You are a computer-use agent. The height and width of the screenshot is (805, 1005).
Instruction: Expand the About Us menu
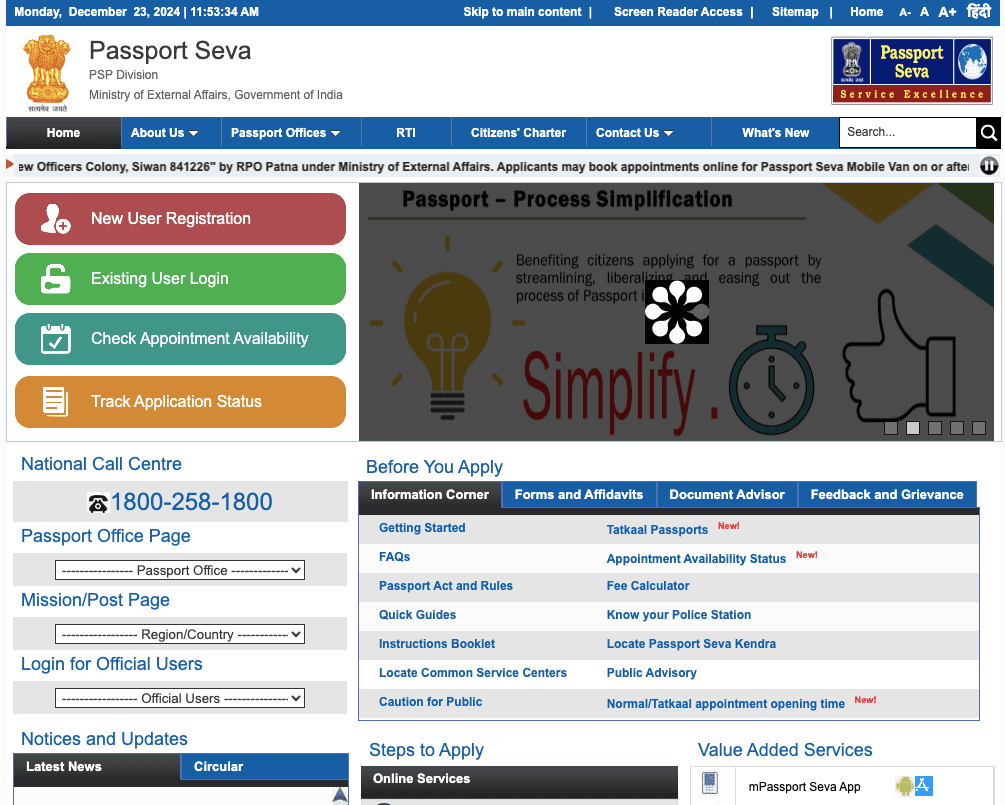tap(164, 133)
